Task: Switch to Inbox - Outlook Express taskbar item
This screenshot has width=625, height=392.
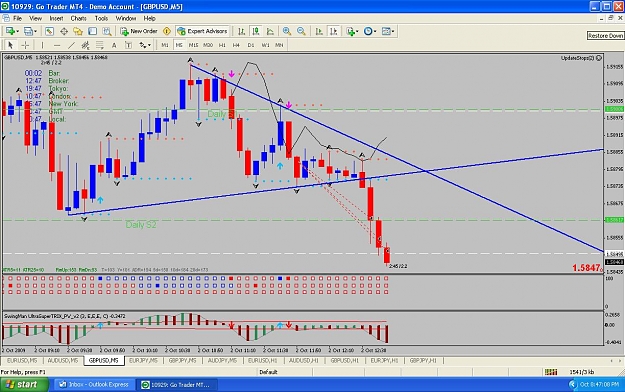Action: coord(94,384)
